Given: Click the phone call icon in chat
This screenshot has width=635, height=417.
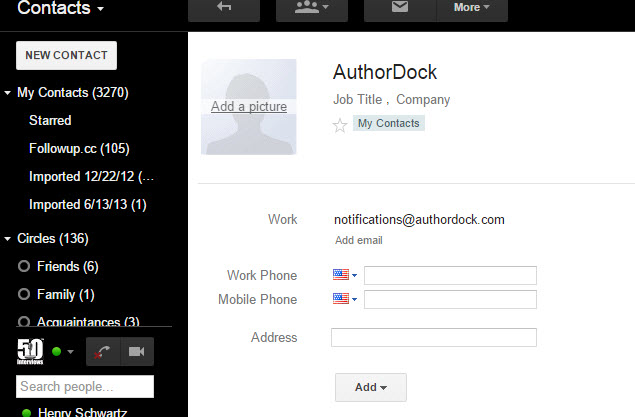Looking at the screenshot, I should (103, 351).
